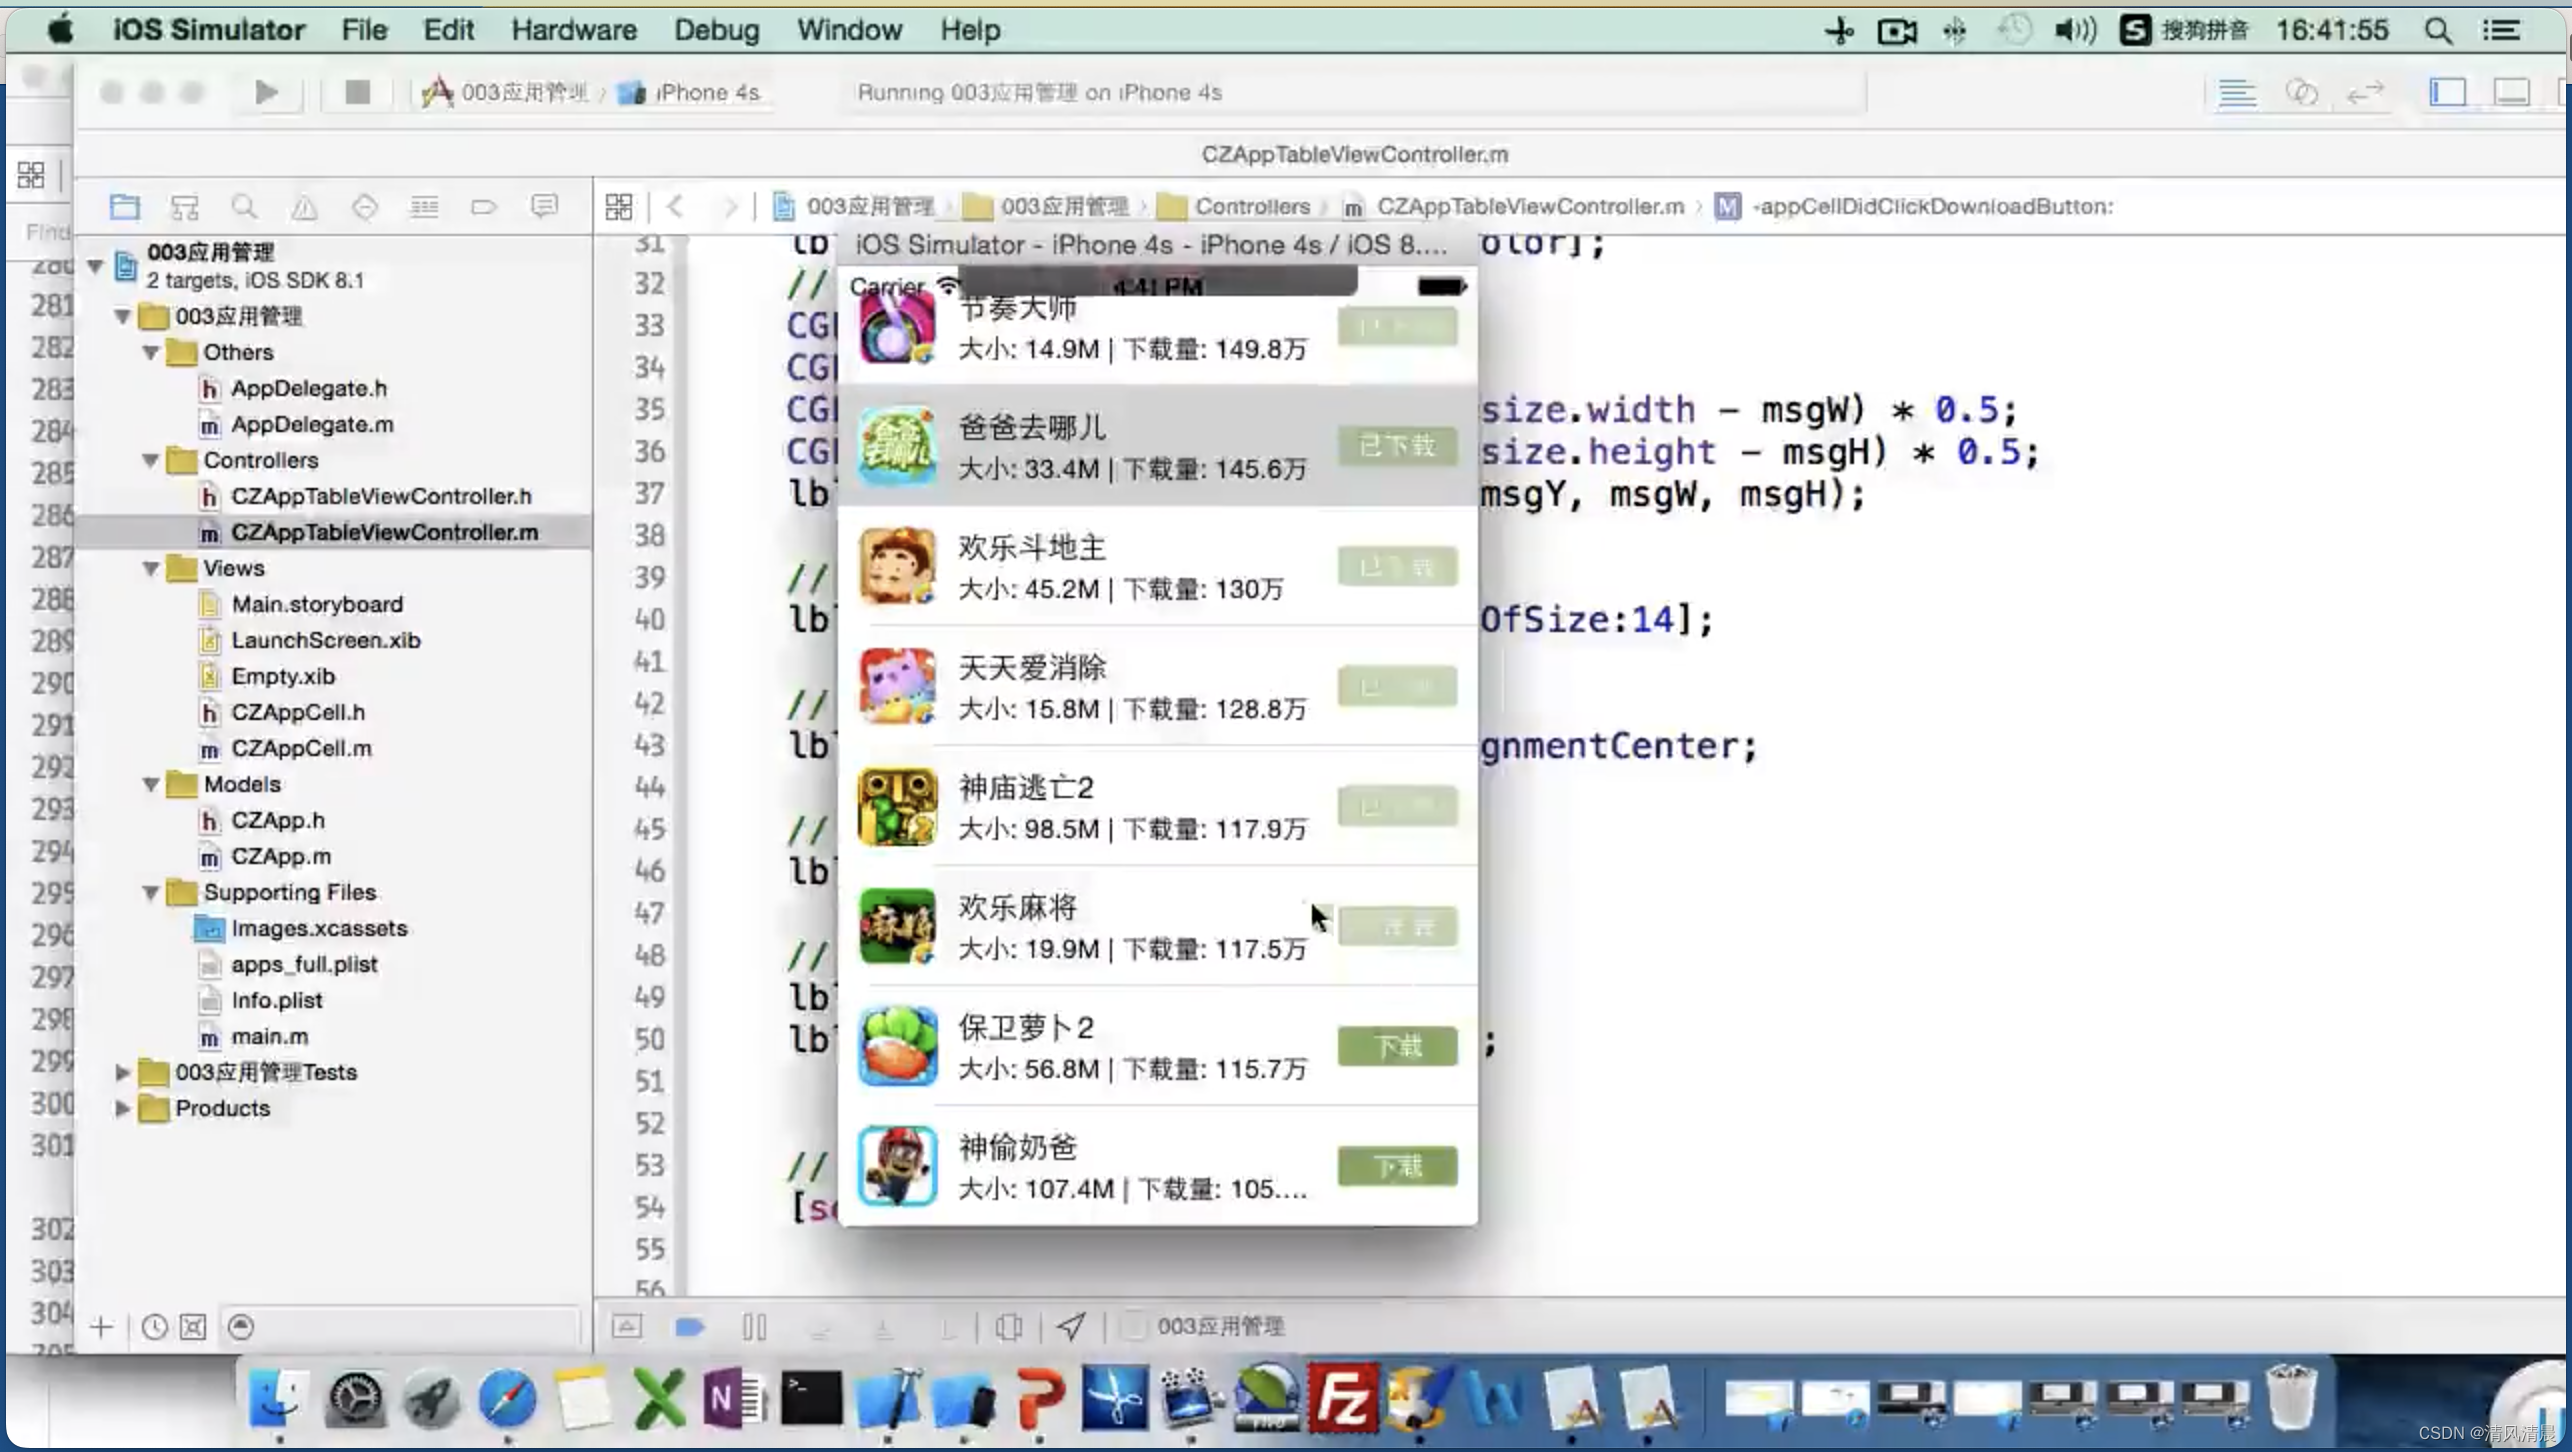2572x1452 pixels.
Task: Collapse the Views group
Action: tap(150, 569)
